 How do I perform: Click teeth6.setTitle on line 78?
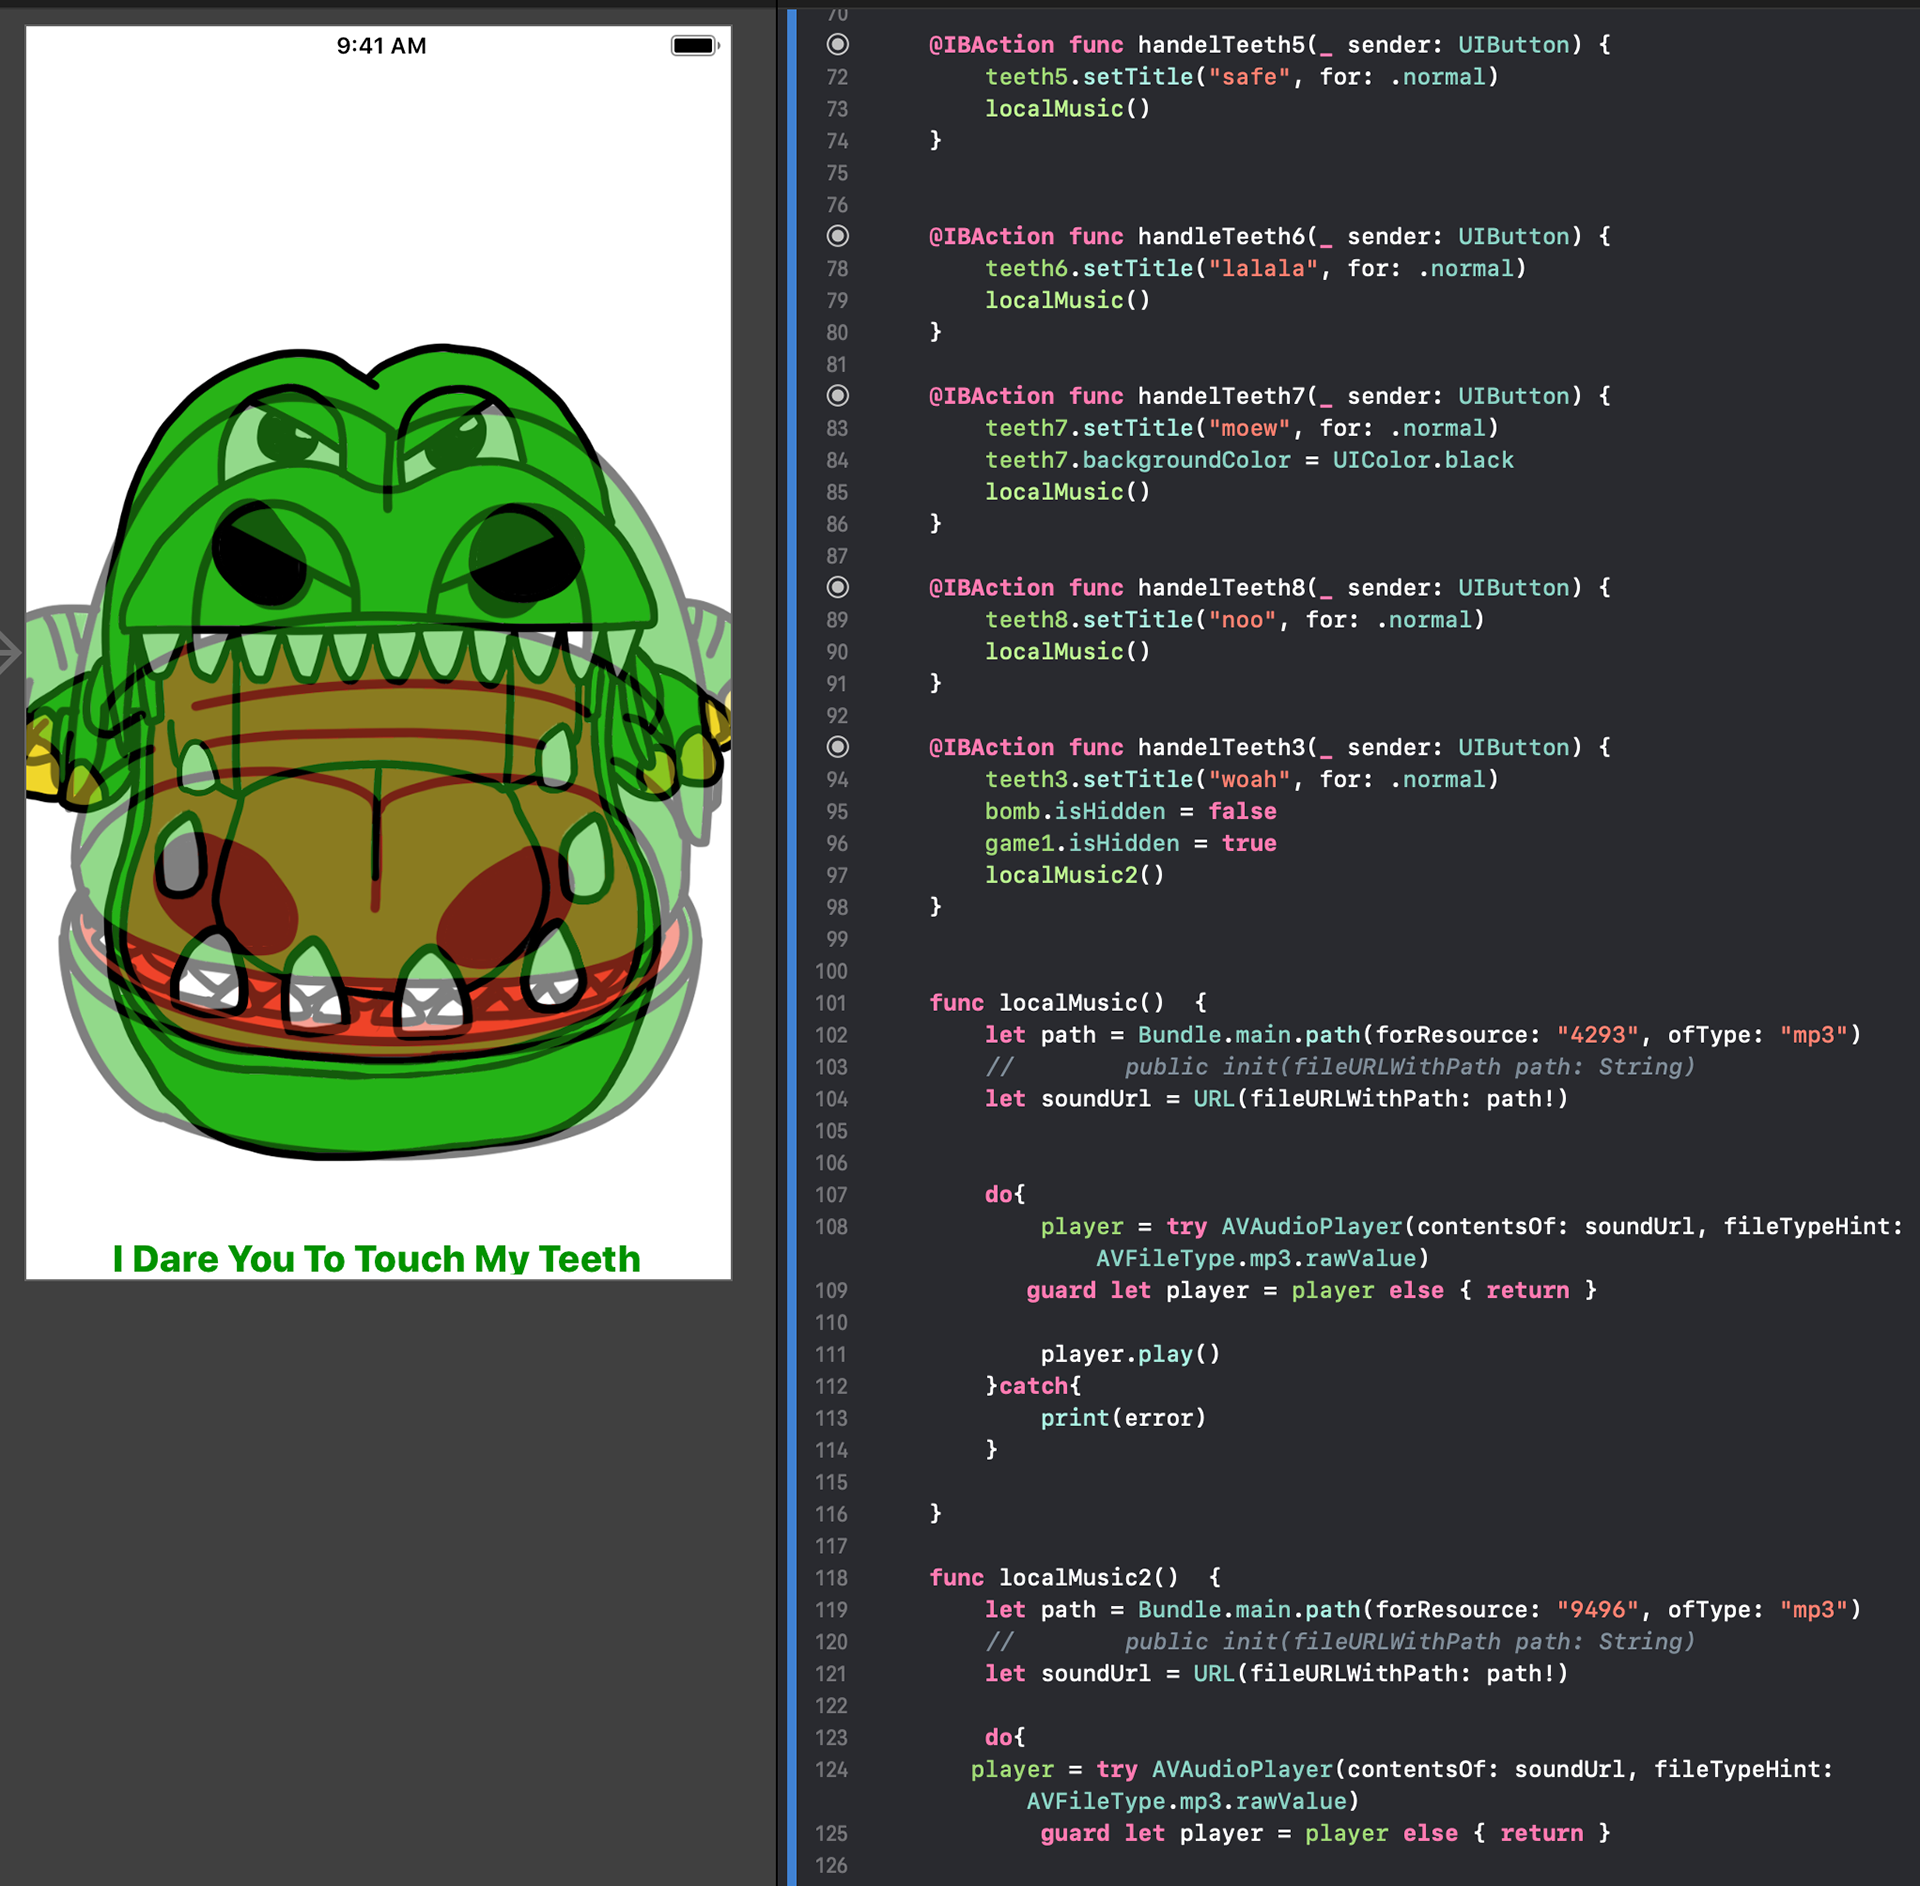click(1089, 269)
